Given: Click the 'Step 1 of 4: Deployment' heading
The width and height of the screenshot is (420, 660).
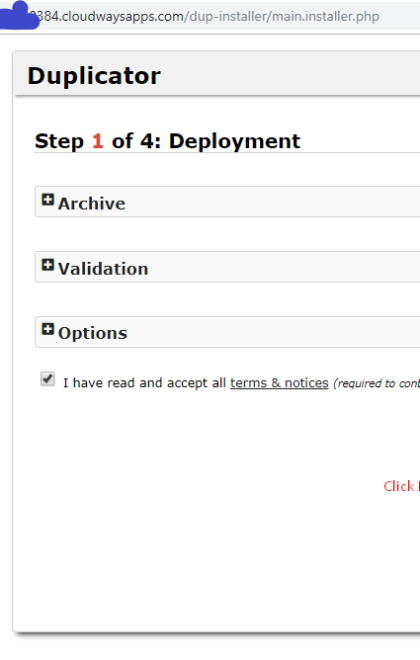Looking at the screenshot, I should [167, 141].
